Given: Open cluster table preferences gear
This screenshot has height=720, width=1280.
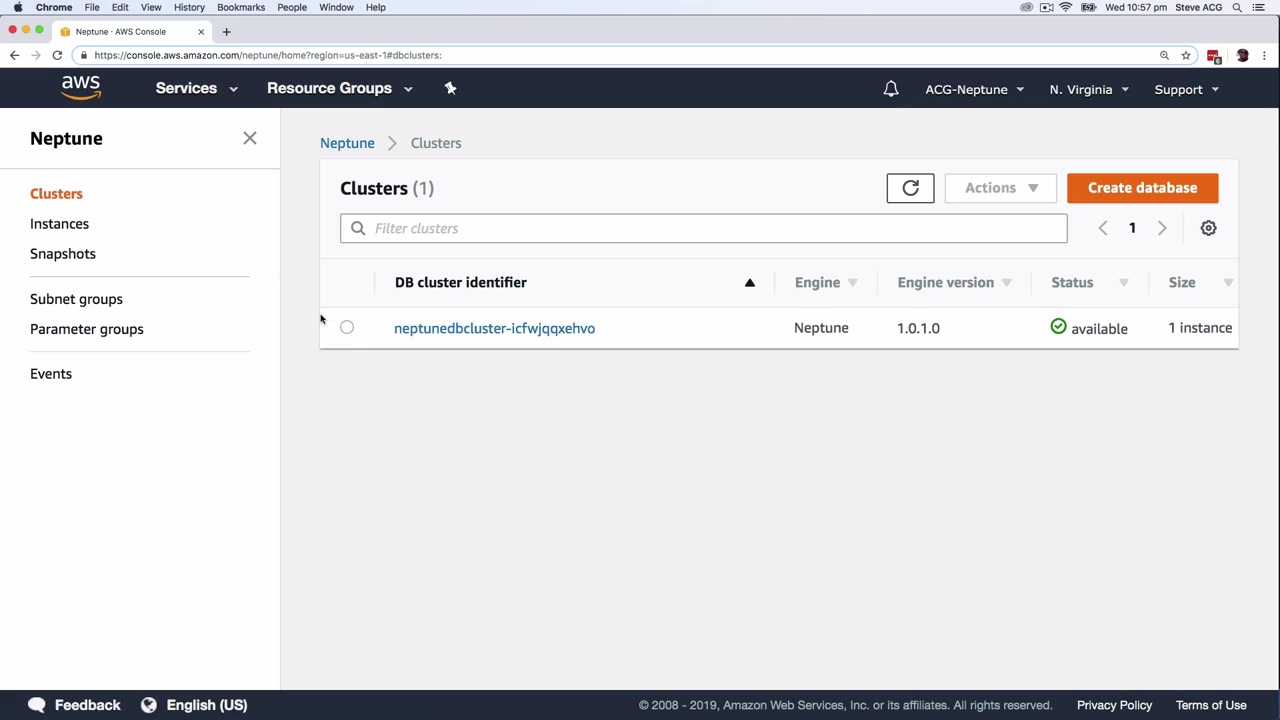Looking at the screenshot, I should click(1208, 228).
